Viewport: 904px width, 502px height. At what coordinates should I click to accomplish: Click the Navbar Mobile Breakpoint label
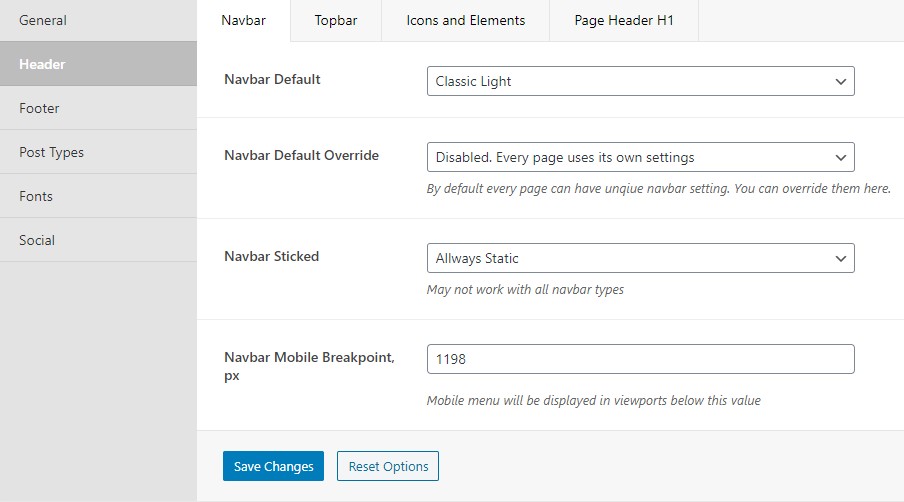coord(310,366)
